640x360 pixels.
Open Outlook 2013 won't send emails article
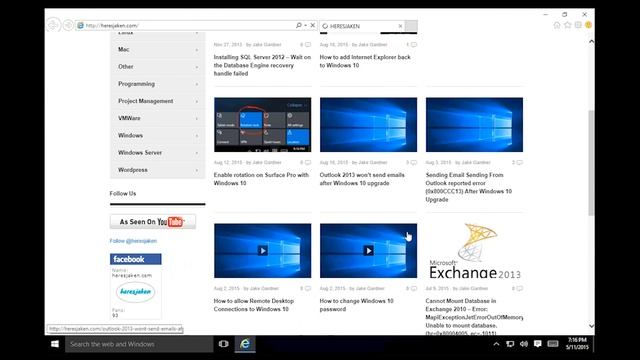tap(362, 179)
